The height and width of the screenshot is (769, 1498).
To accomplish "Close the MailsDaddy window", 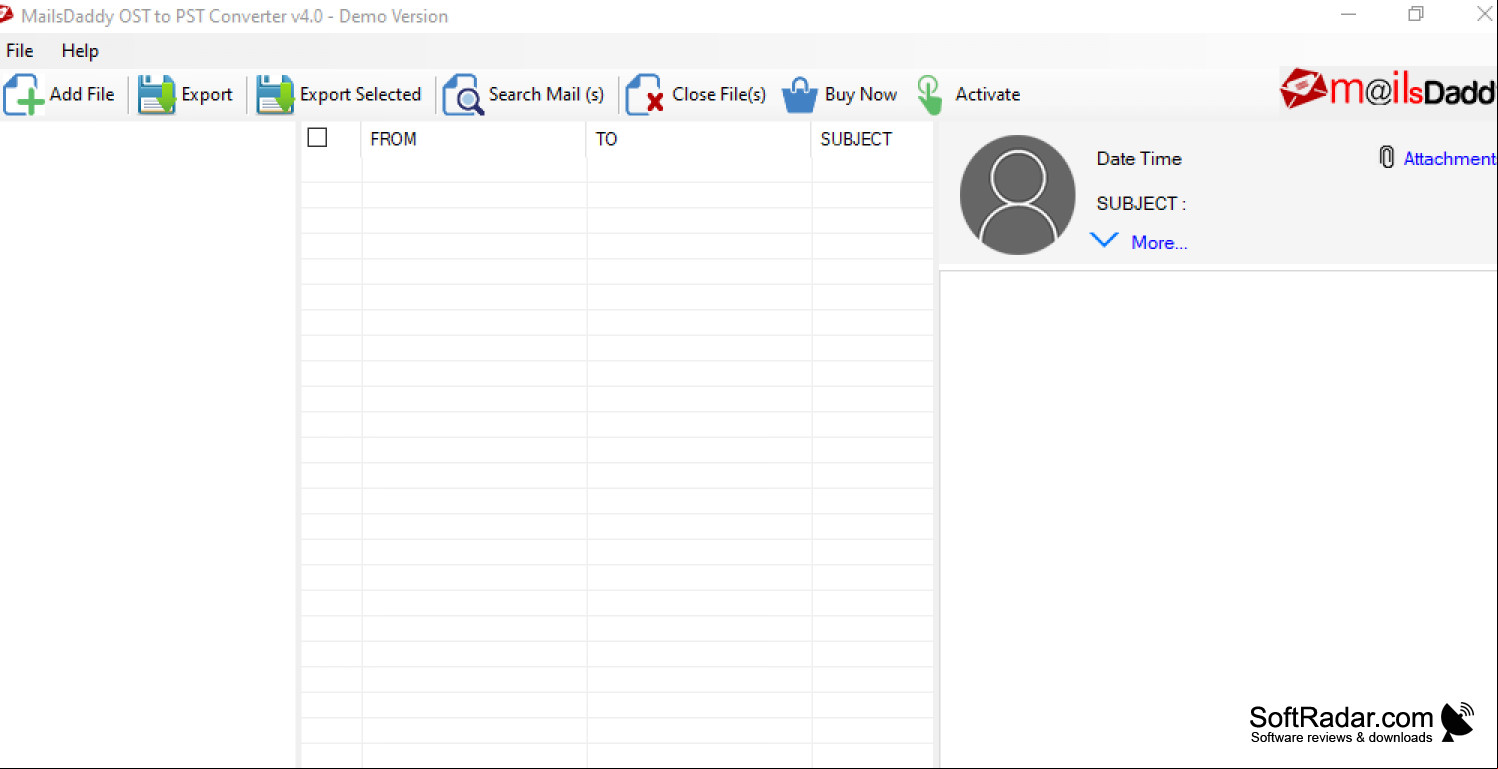I will [x=1485, y=14].
